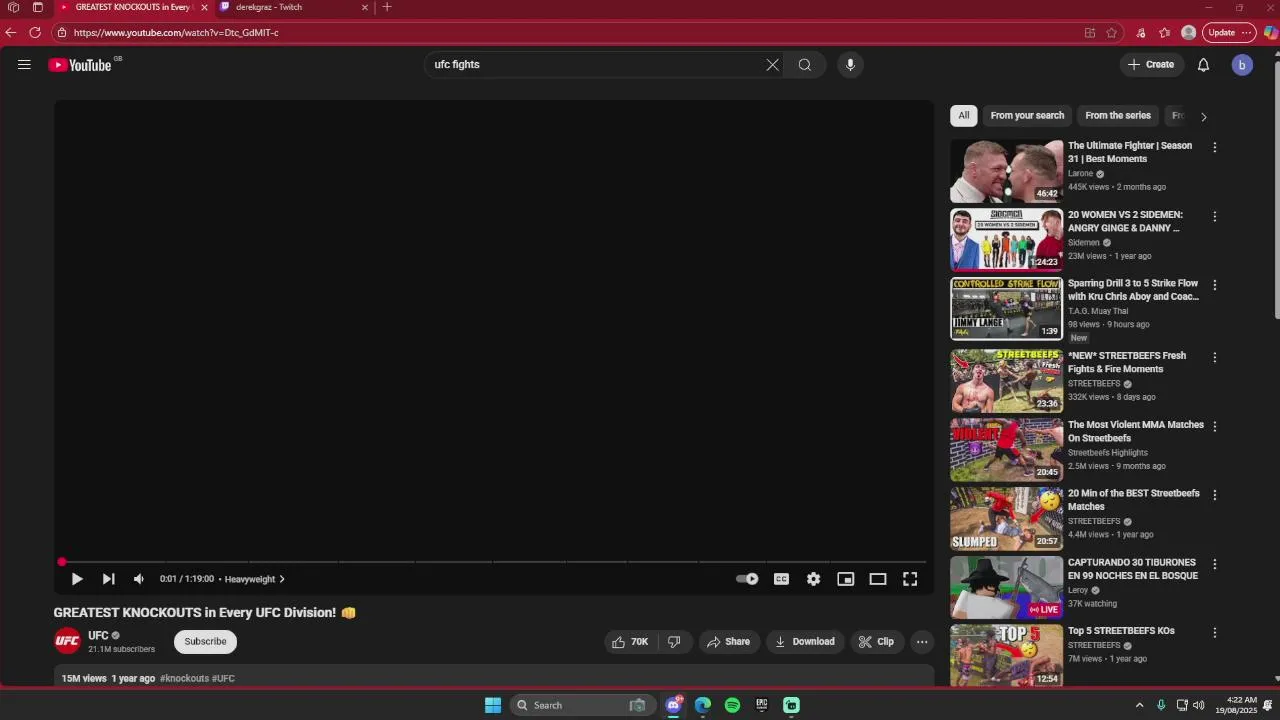
Task: Open more actions ellipsis under video
Action: [922, 642]
